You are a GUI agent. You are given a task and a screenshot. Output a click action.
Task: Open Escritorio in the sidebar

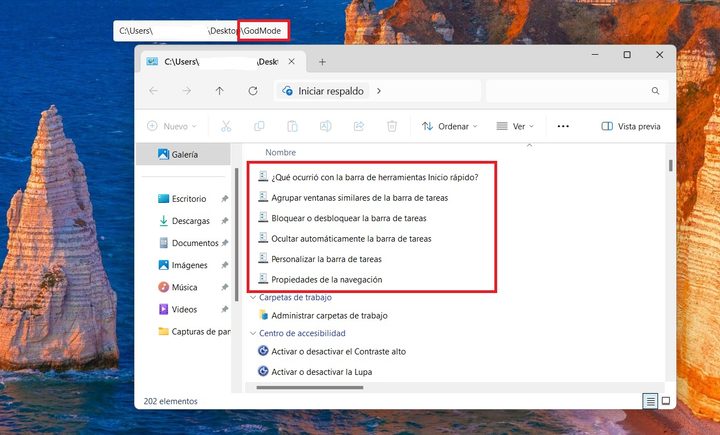(188, 199)
